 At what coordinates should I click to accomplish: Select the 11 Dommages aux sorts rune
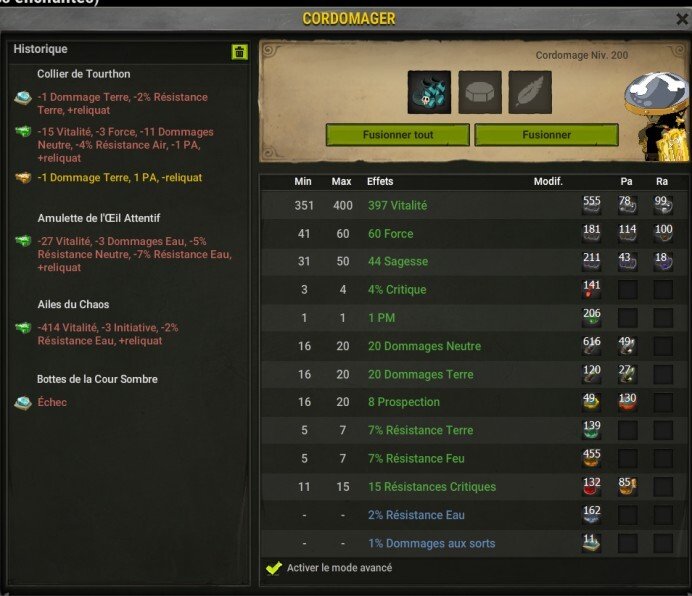[x=591, y=543]
